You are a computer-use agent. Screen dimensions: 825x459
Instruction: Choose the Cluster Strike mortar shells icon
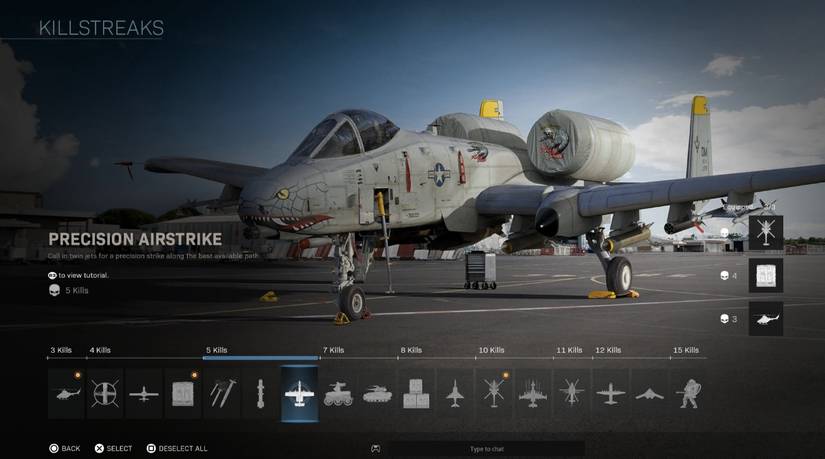(x=222, y=393)
